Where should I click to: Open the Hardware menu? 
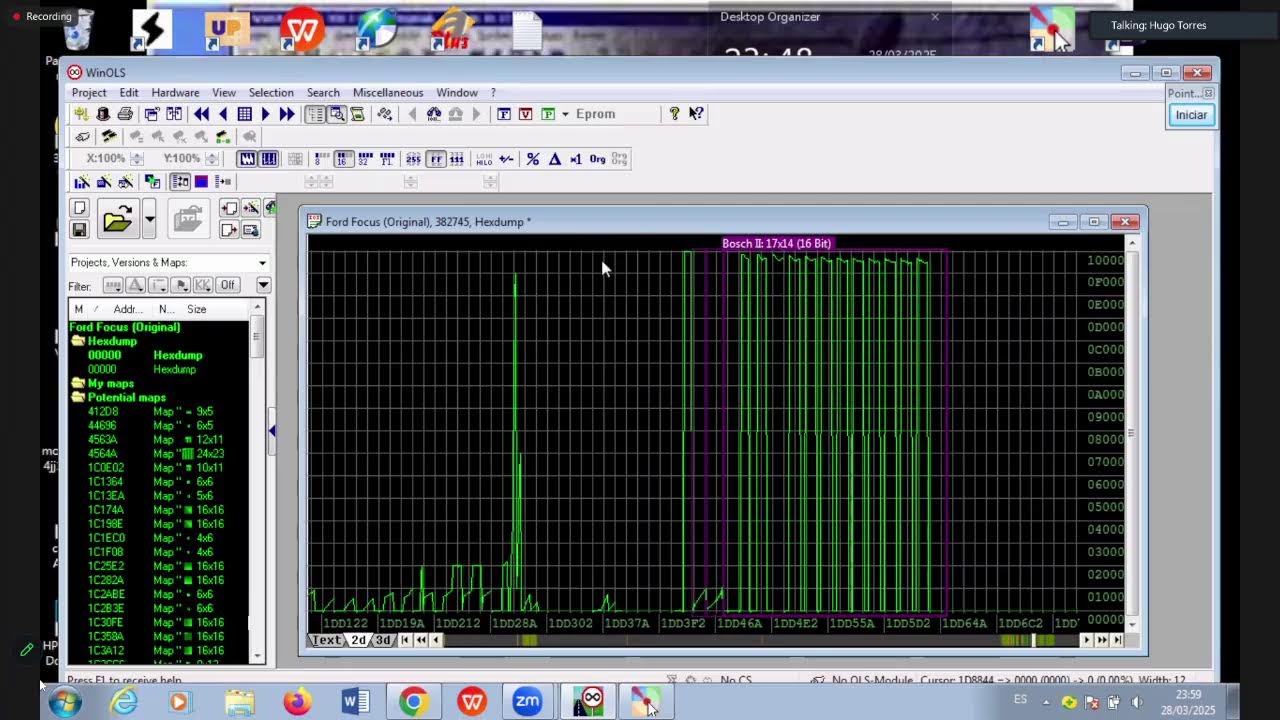tap(175, 93)
